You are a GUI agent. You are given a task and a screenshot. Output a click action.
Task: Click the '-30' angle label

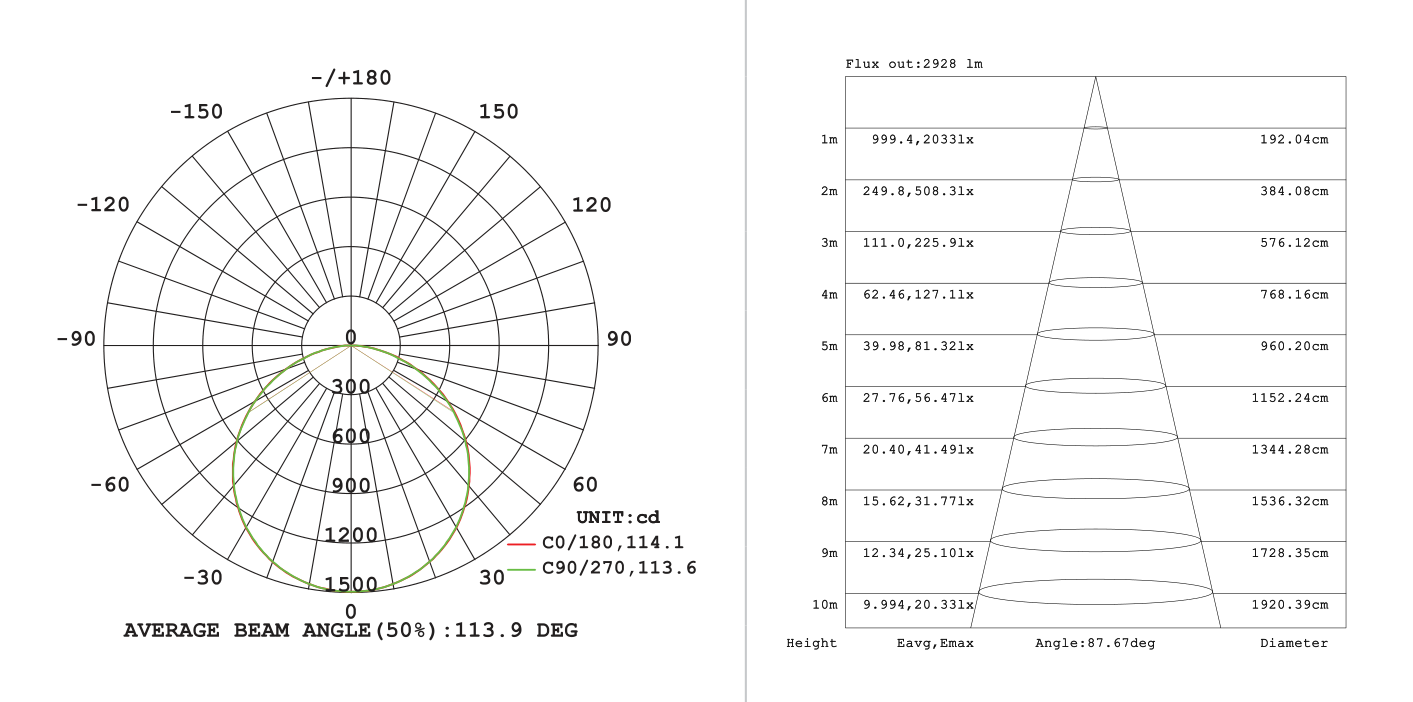click(203, 578)
